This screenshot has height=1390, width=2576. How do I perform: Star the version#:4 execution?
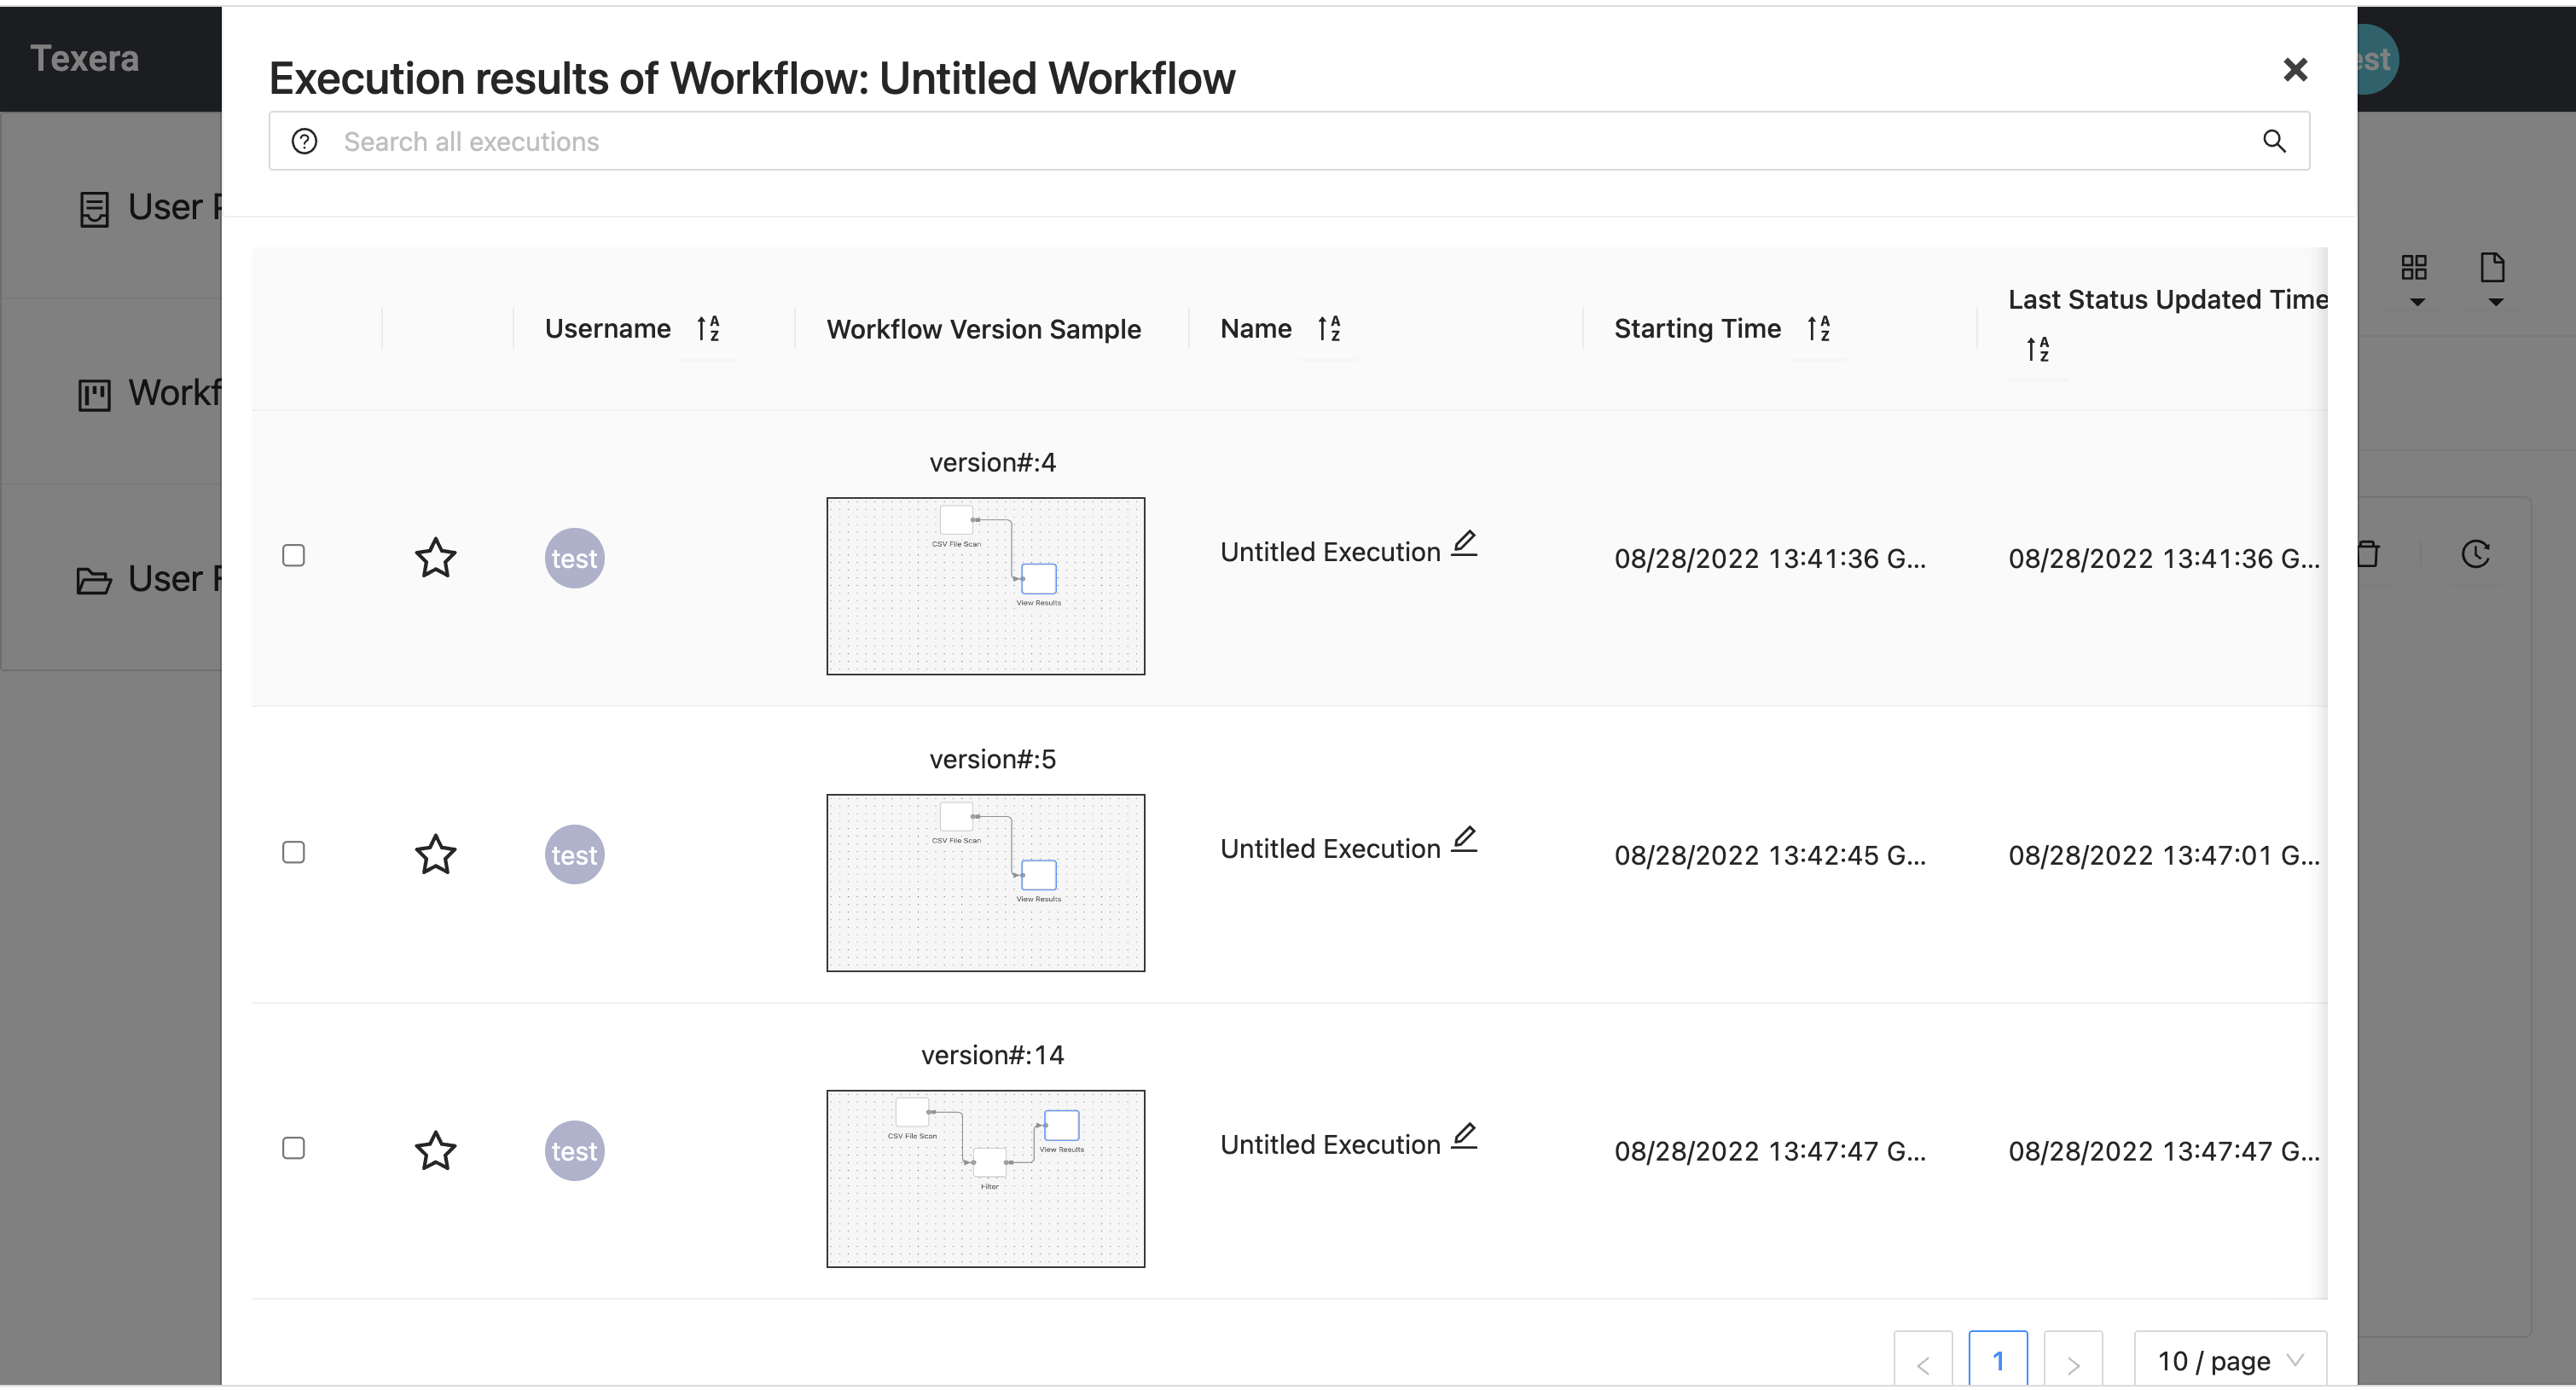pyautogui.click(x=435, y=558)
